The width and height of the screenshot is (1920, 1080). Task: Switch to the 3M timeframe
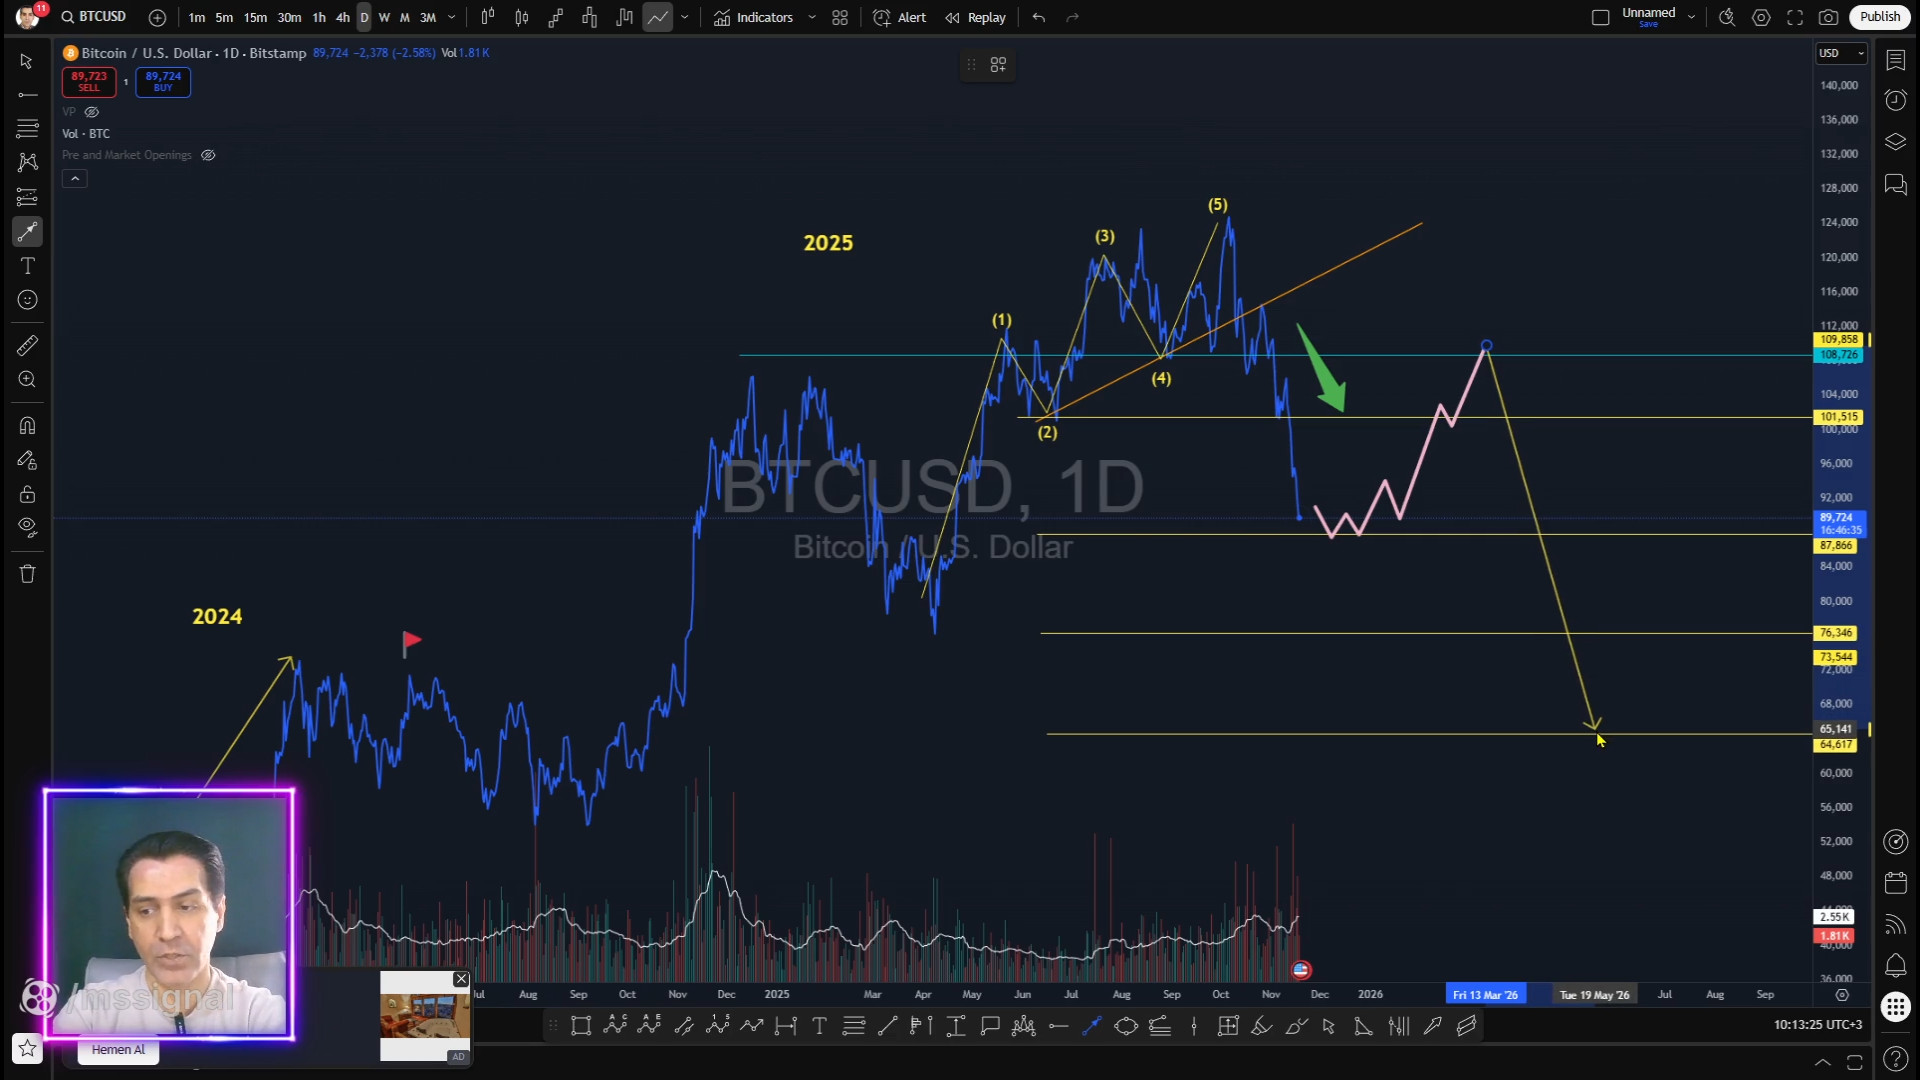(x=428, y=17)
